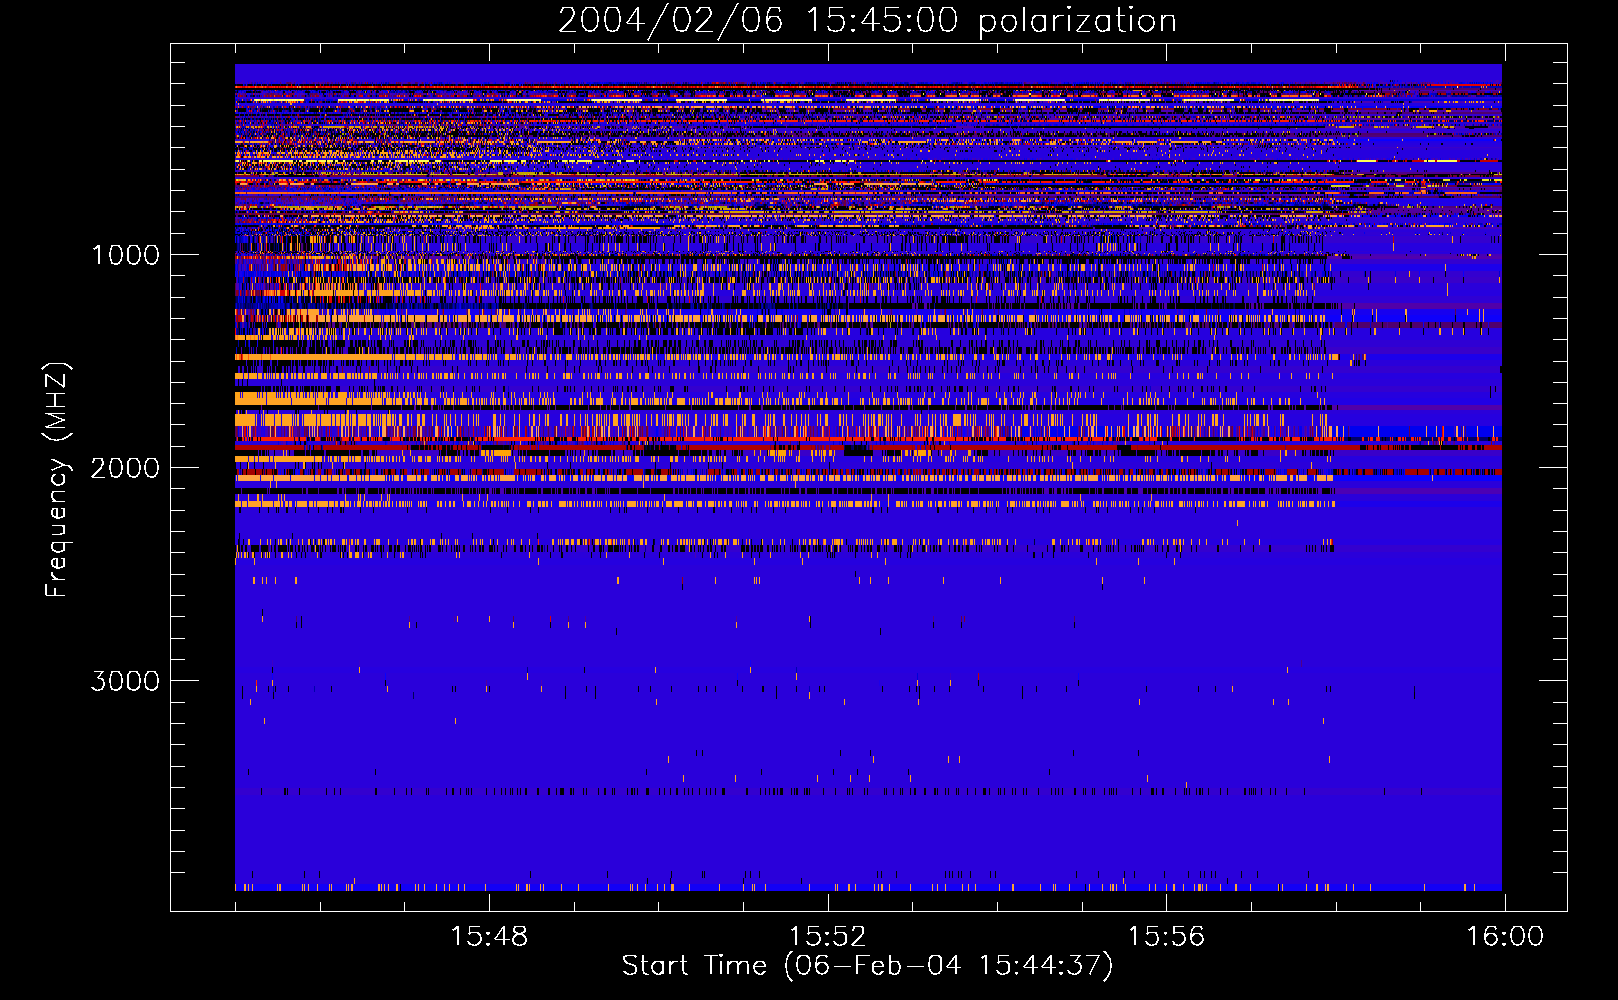Select the y-axis label 'Frequency (MHZ)'
This screenshot has width=1618, height=1000.
tap(57, 480)
